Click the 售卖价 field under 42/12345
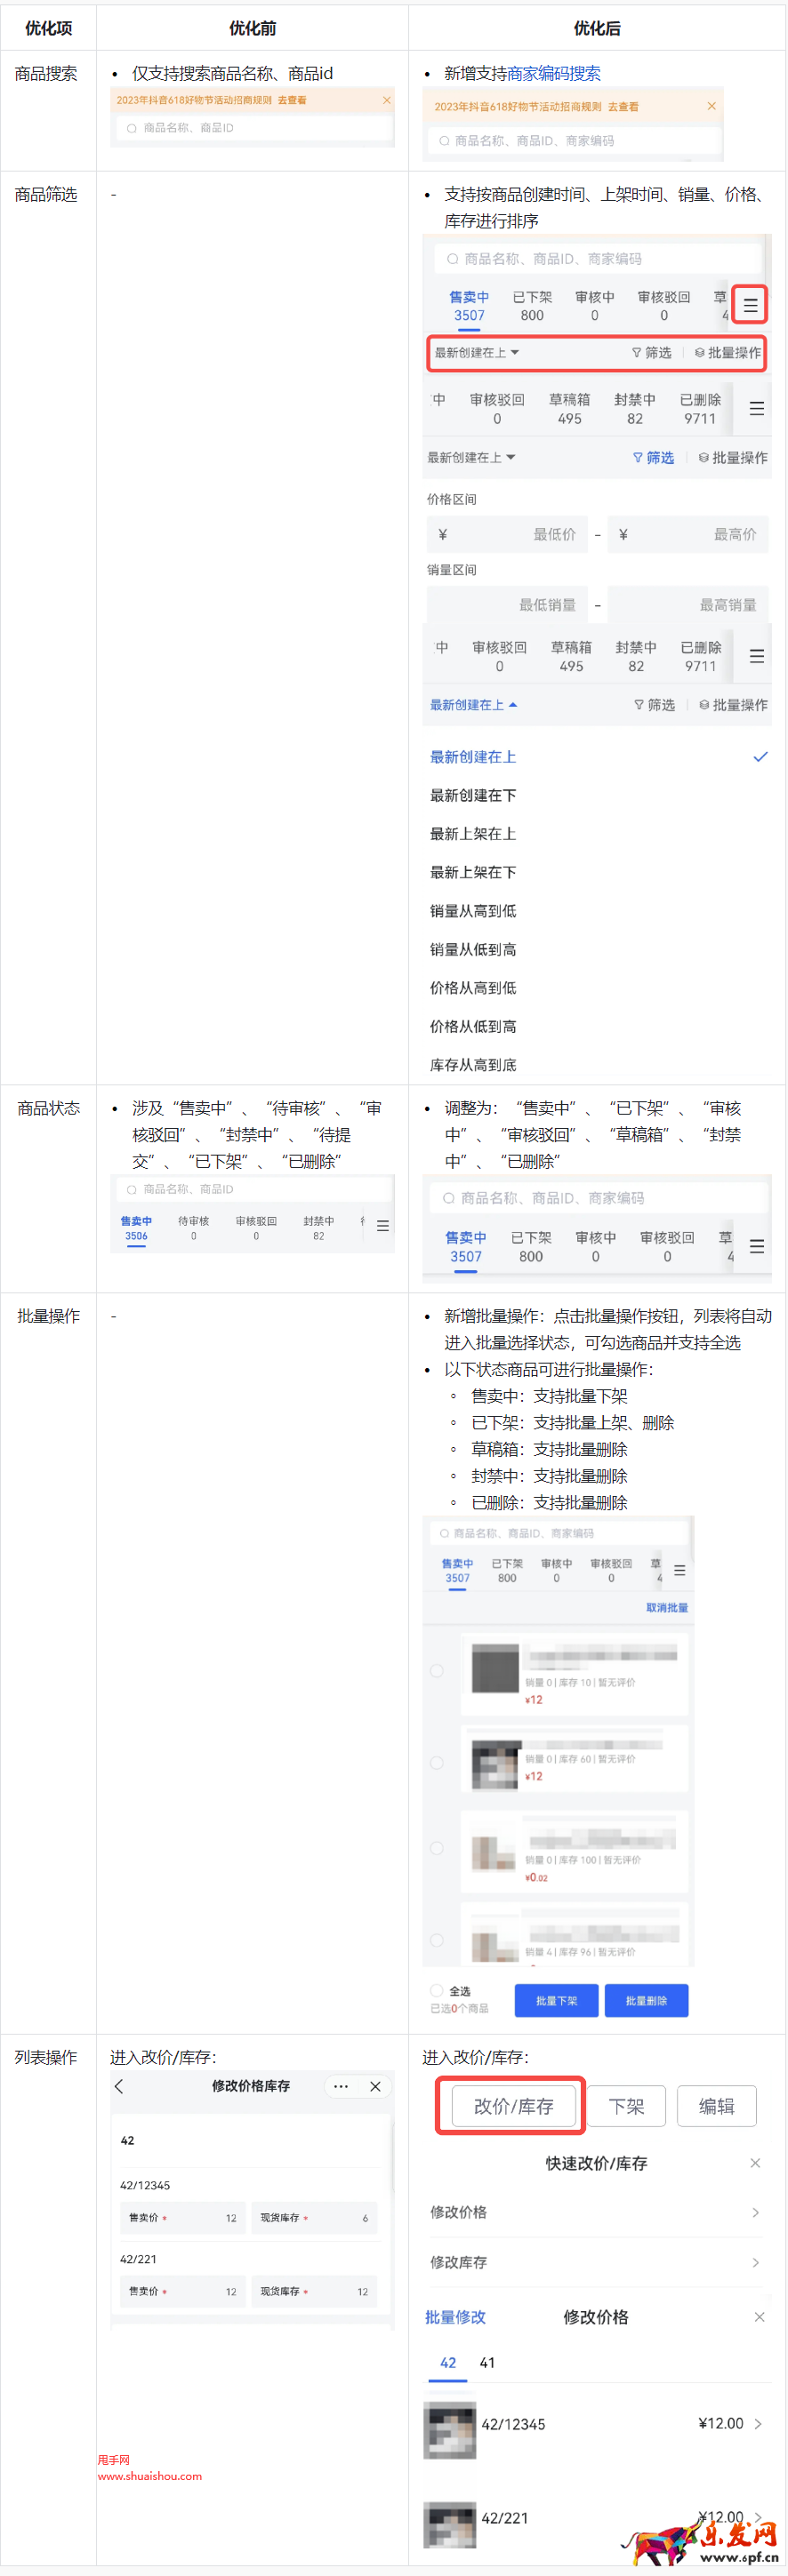This screenshot has height=2576, width=788. tap(183, 2218)
